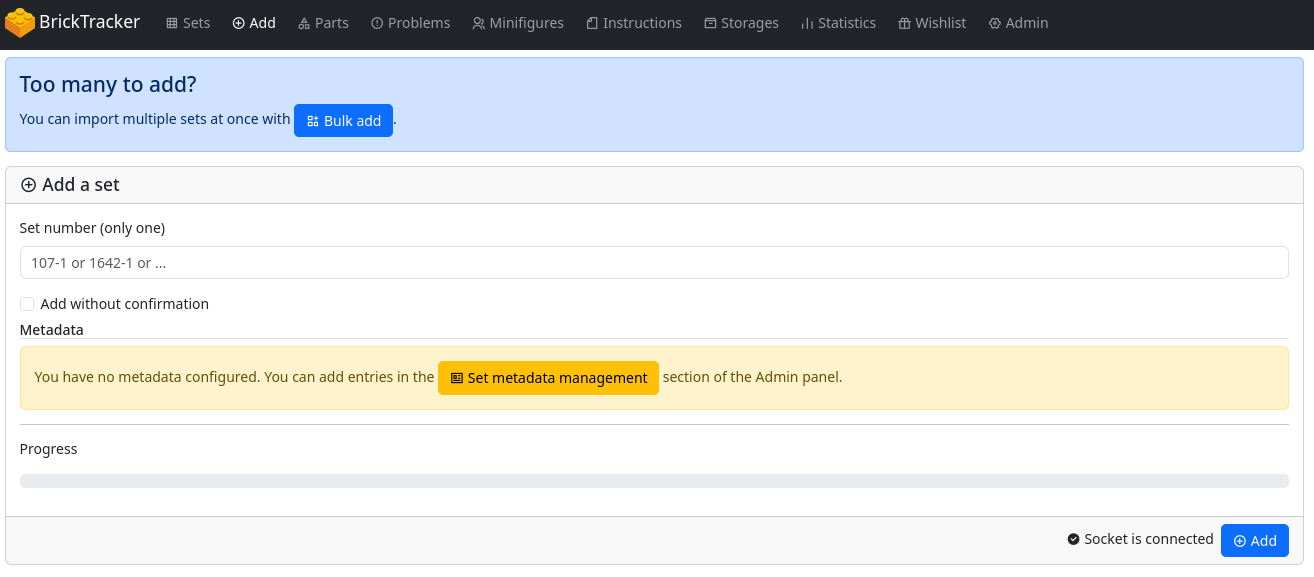1314x577 pixels.
Task: Click the BrickTracker brick logo icon
Action: pos(20,23)
